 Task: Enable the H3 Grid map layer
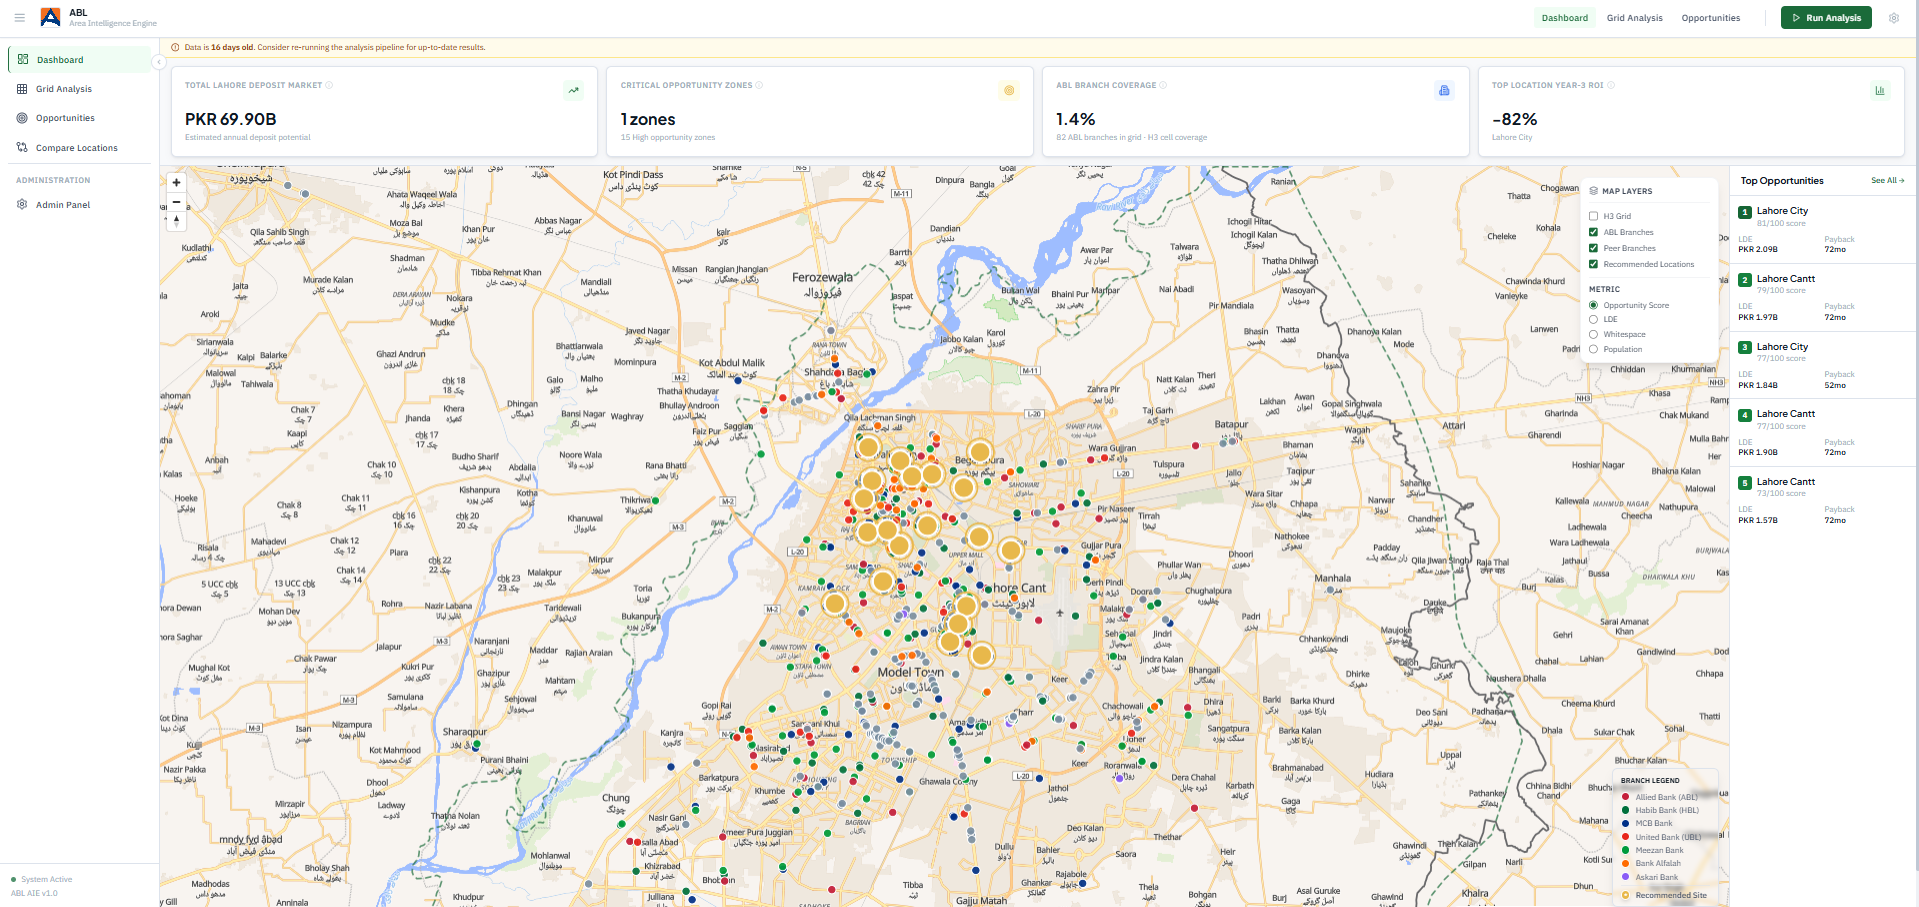(1593, 216)
